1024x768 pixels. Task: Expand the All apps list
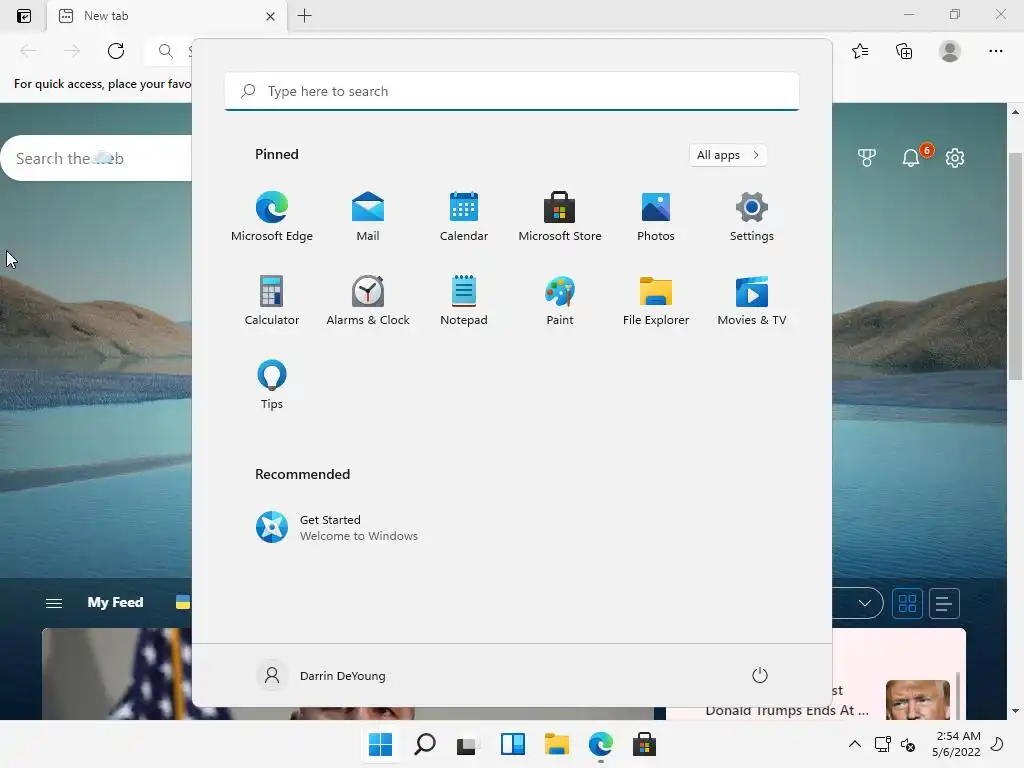coord(728,155)
